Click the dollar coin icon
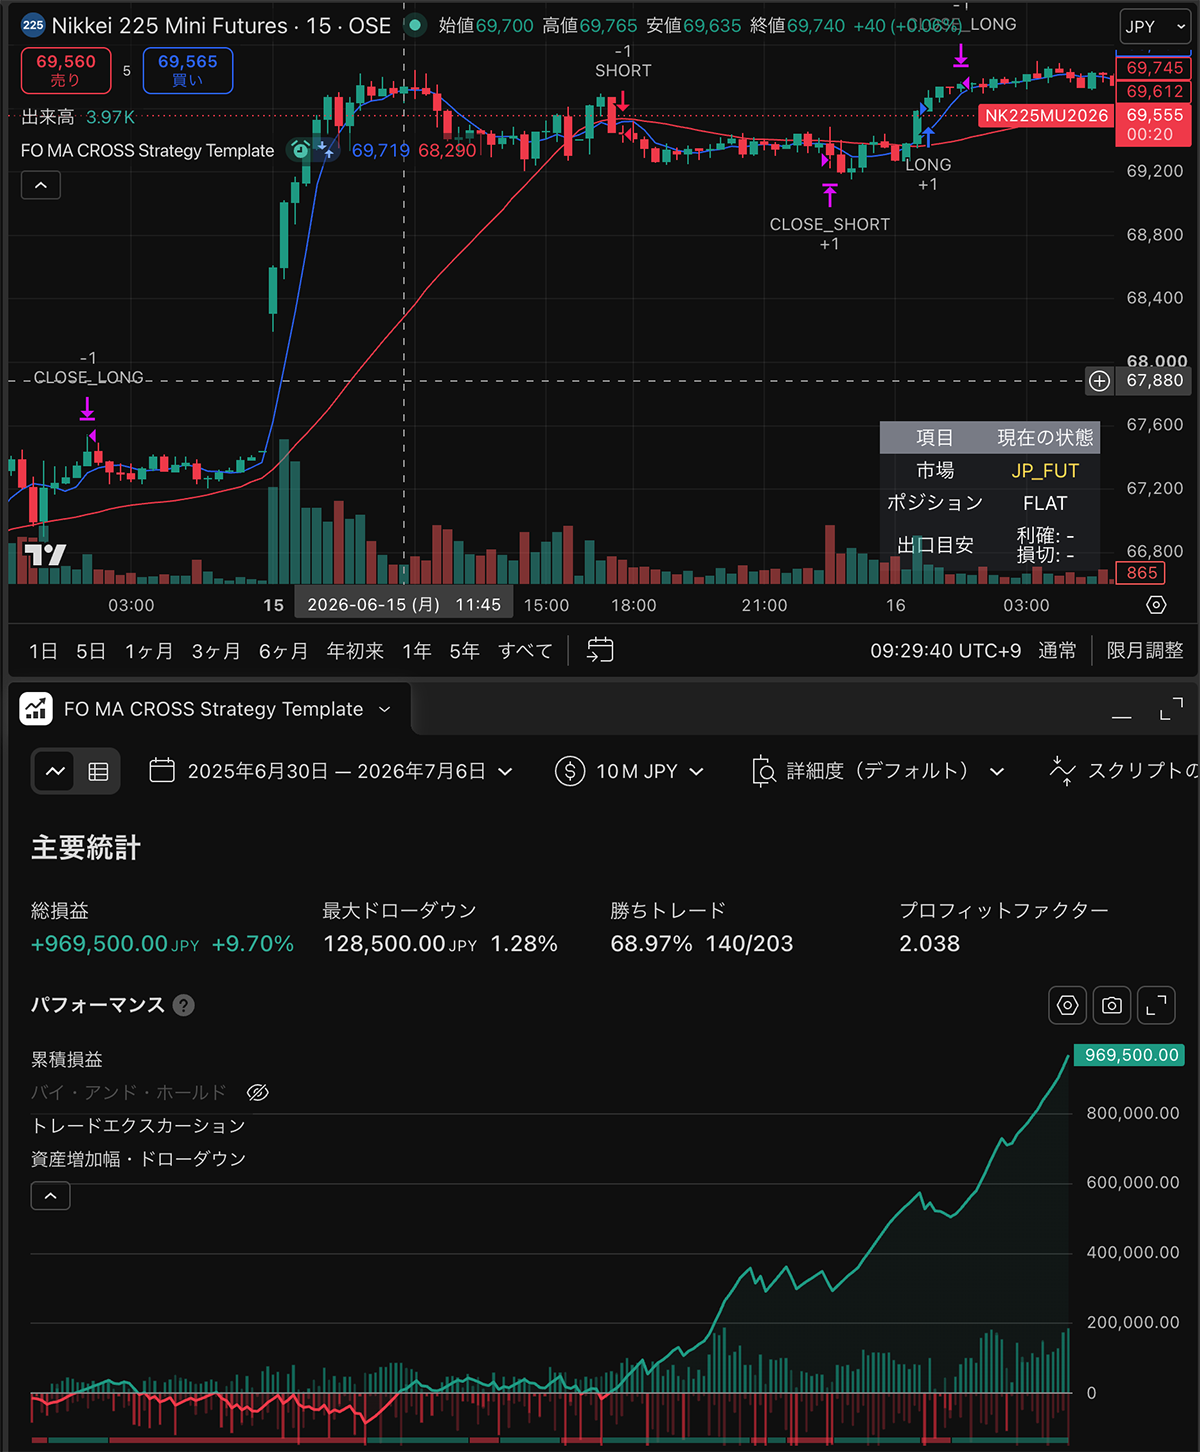This screenshot has width=1200, height=1452. click(570, 771)
